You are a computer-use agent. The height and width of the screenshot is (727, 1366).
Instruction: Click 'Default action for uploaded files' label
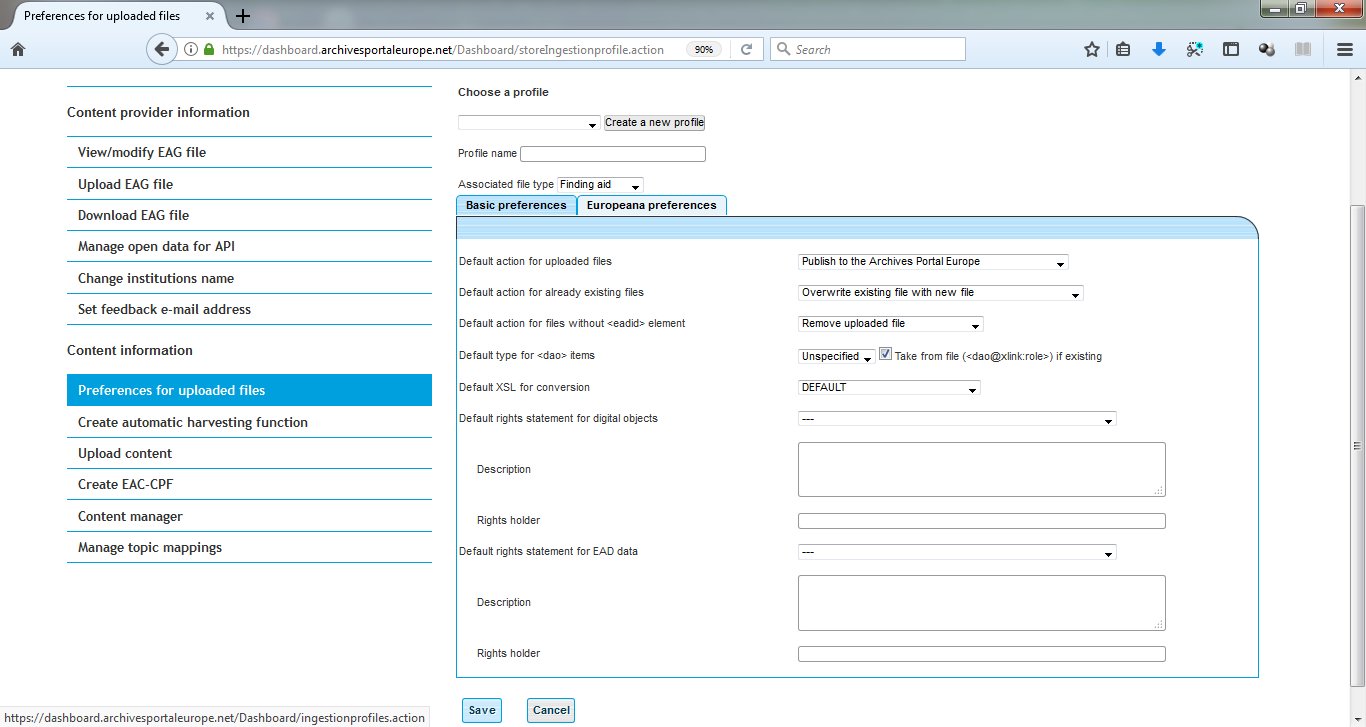[535, 261]
